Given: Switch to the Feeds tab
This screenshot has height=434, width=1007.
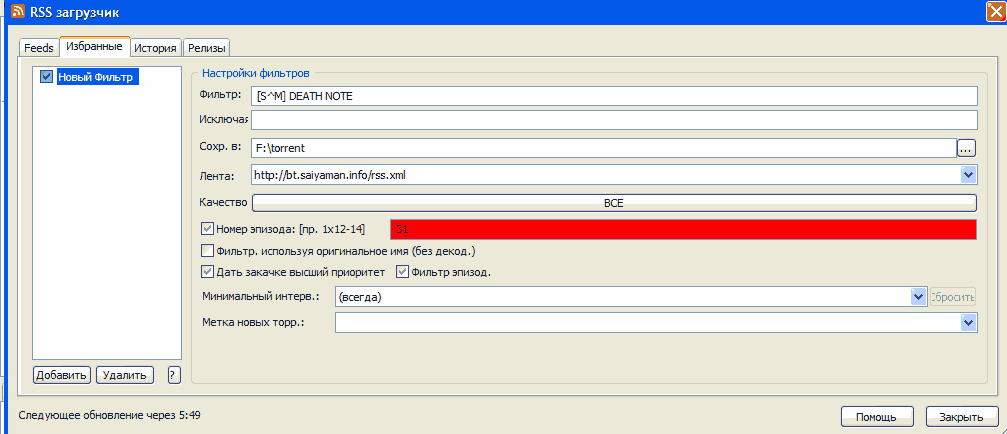Looking at the screenshot, I should (x=39, y=48).
